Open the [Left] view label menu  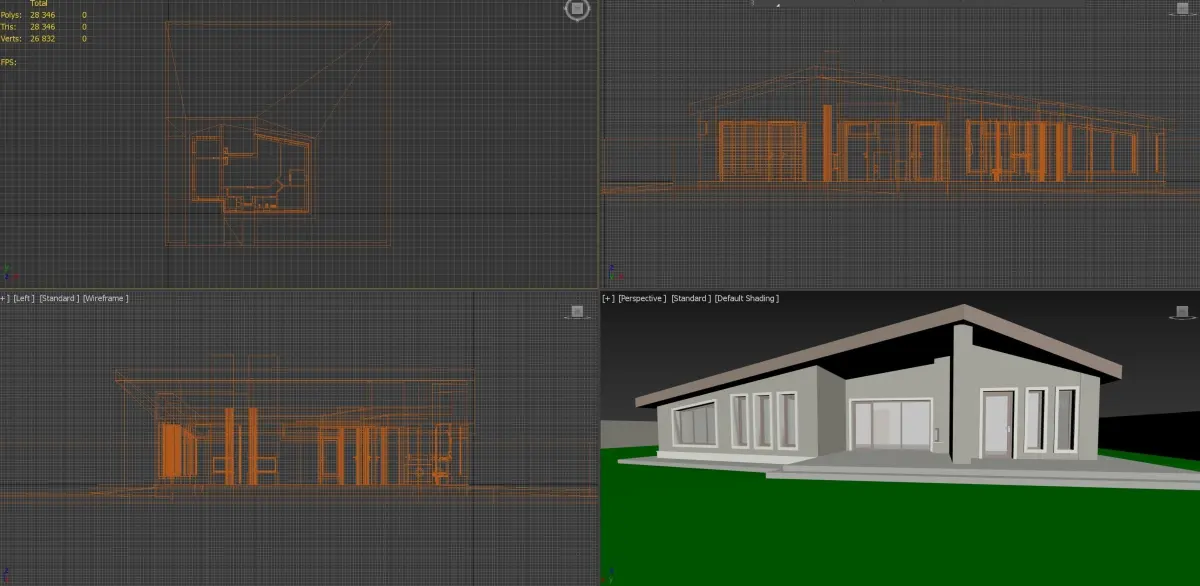click(23, 298)
